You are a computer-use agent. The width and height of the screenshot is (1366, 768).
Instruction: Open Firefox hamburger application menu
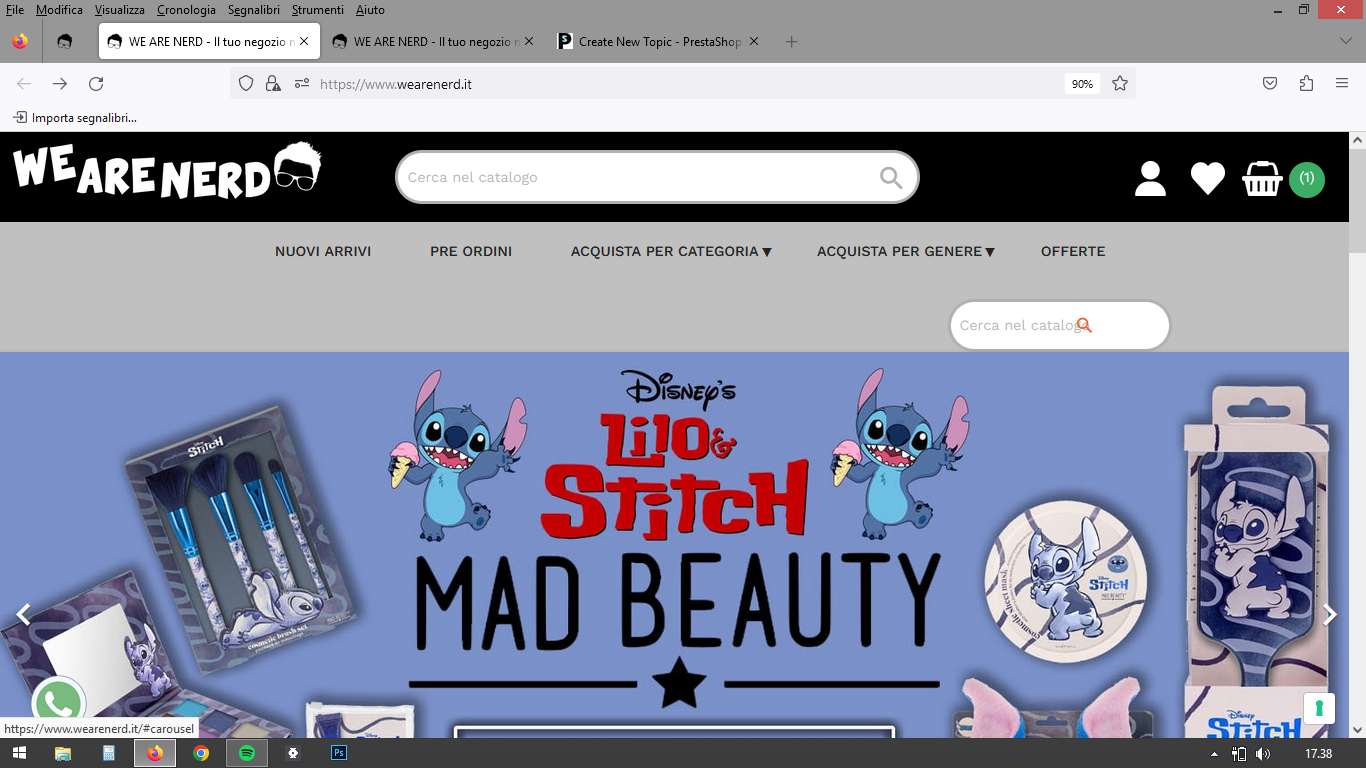pyautogui.click(x=1342, y=84)
